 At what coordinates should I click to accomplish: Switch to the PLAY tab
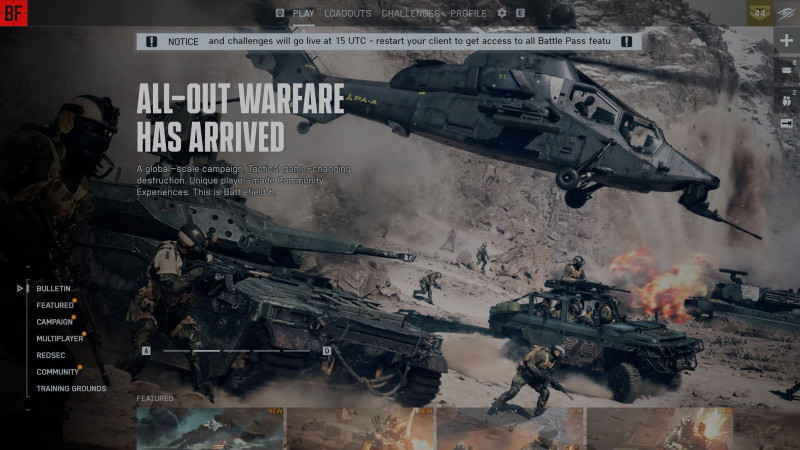click(303, 14)
